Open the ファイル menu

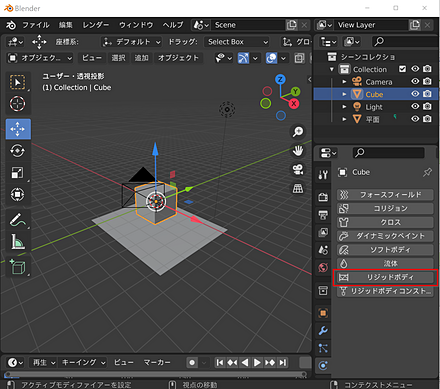[36, 25]
